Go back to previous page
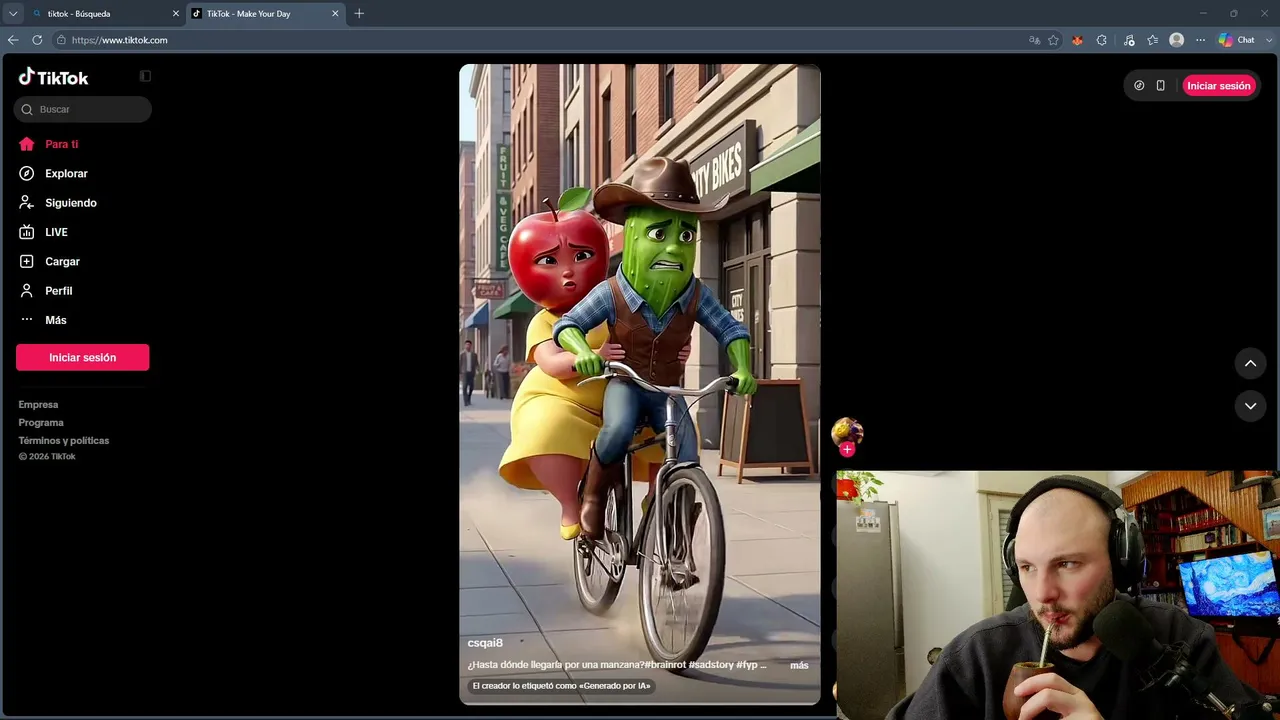Viewport: 1280px width, 720px height. click(x=13, y=40)
